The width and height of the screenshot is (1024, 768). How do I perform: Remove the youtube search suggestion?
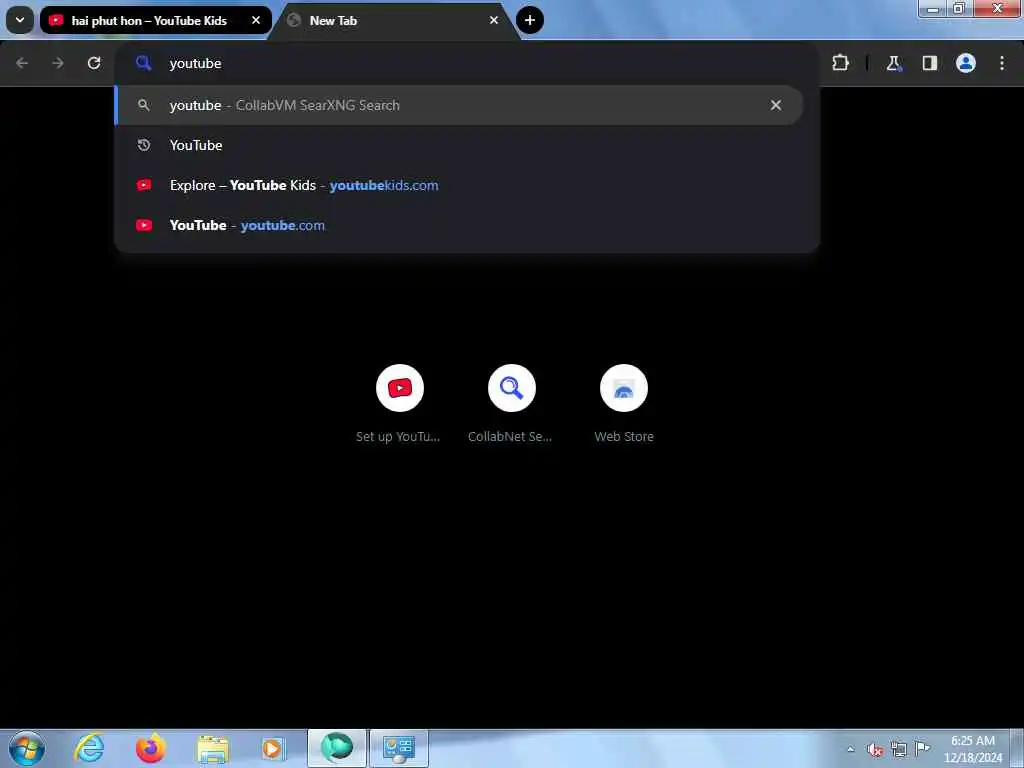(775, 105)
